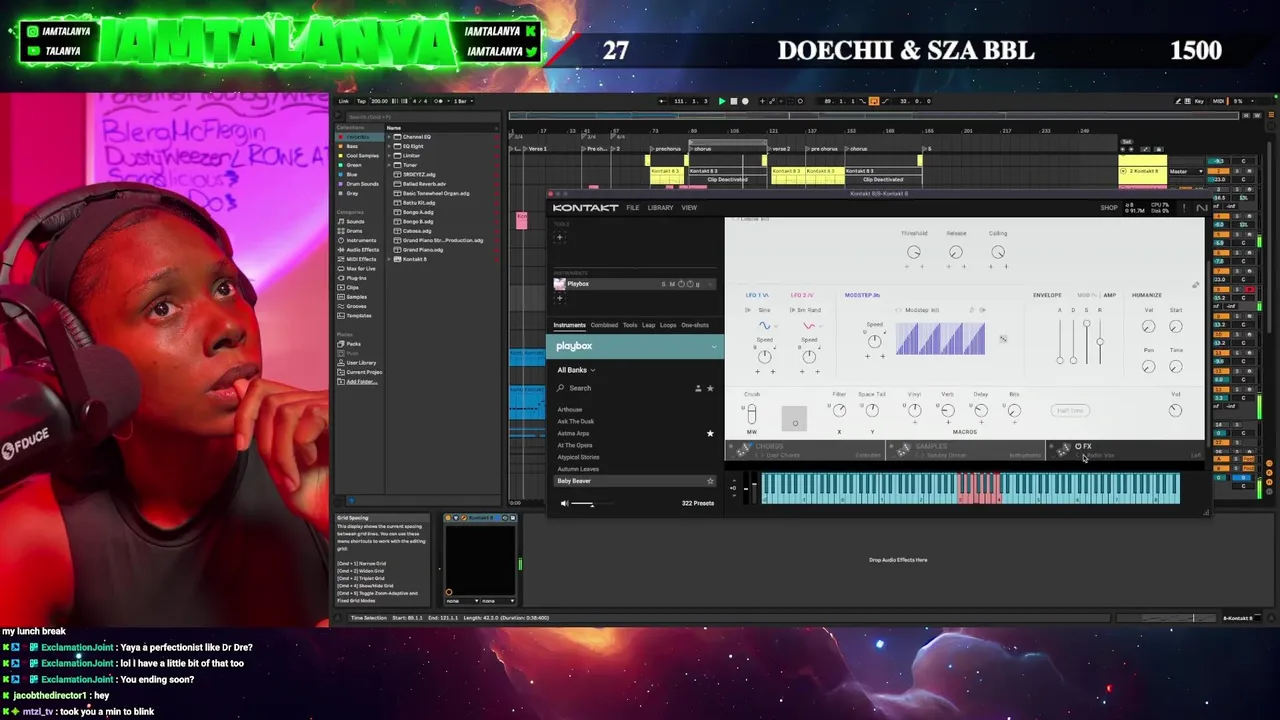Open the Clips category
Image resolution: width=1280 pixels, height=720 pixels.
tap(352, 287)
